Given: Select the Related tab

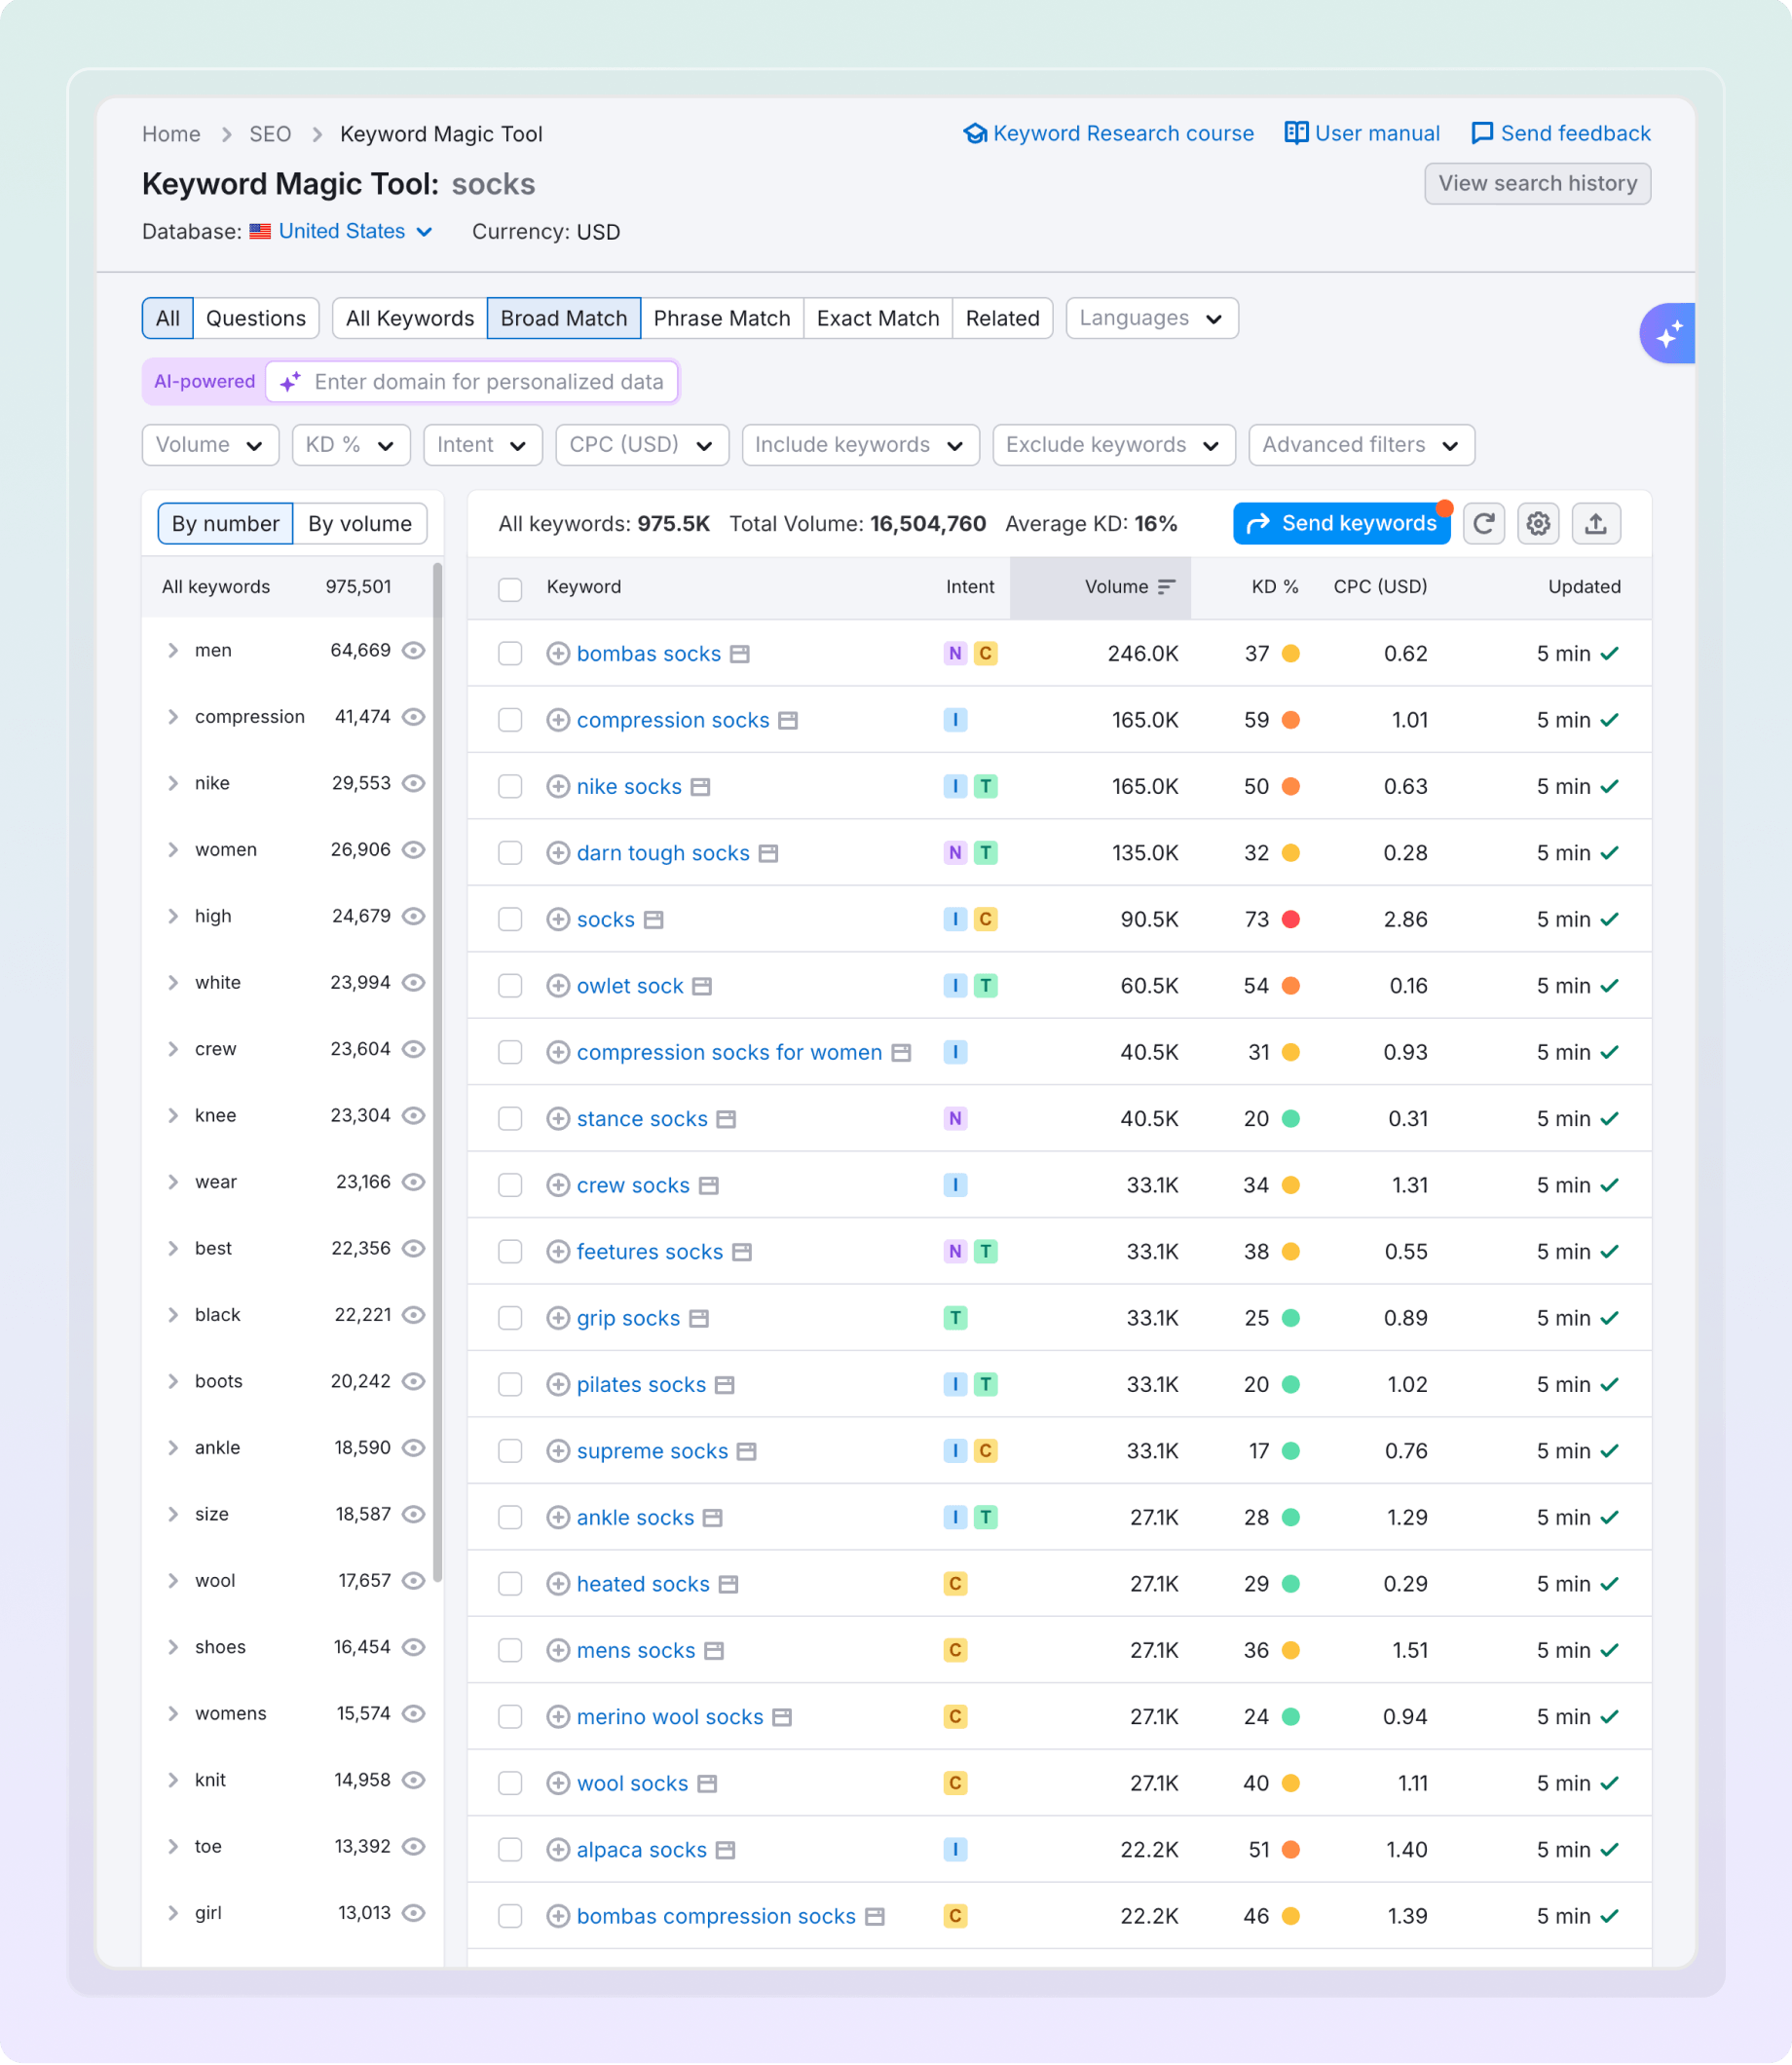Looking at the screenshot, I should click(1002, 318).
